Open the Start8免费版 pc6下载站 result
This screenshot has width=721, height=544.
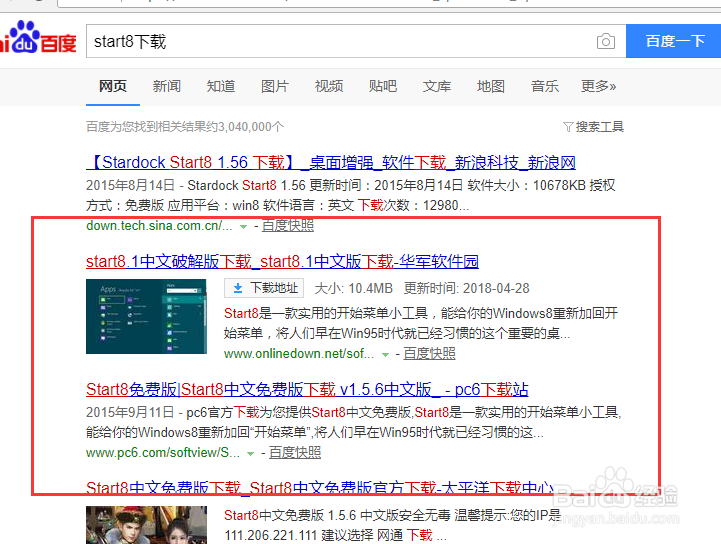tap(307, 389)
